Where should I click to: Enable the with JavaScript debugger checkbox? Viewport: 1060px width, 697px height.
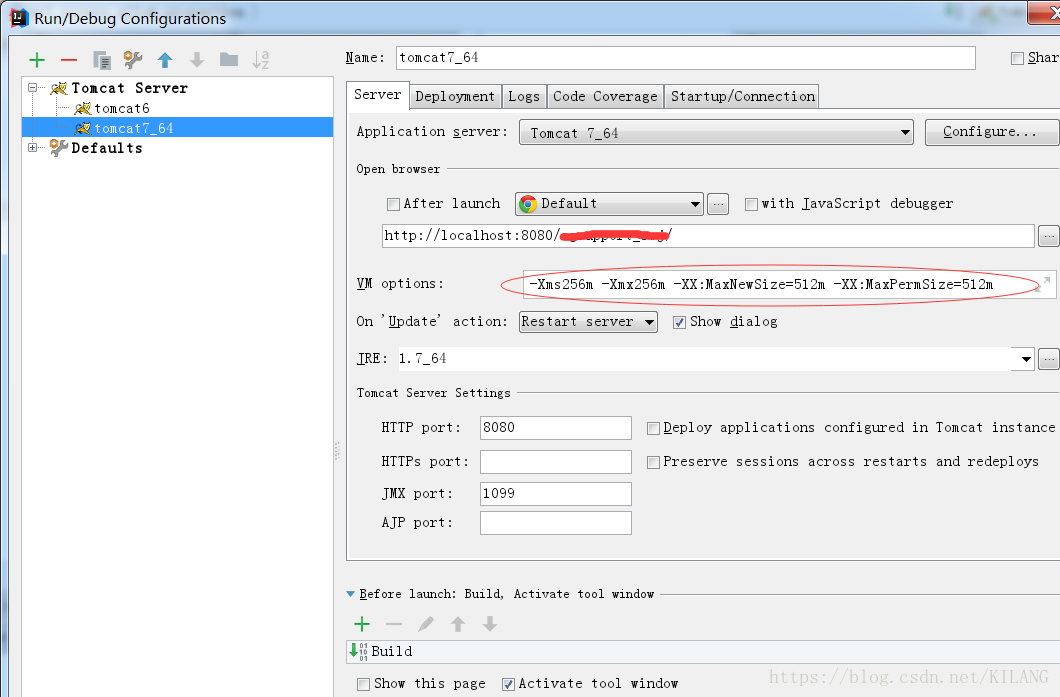[x=751, y=204]
